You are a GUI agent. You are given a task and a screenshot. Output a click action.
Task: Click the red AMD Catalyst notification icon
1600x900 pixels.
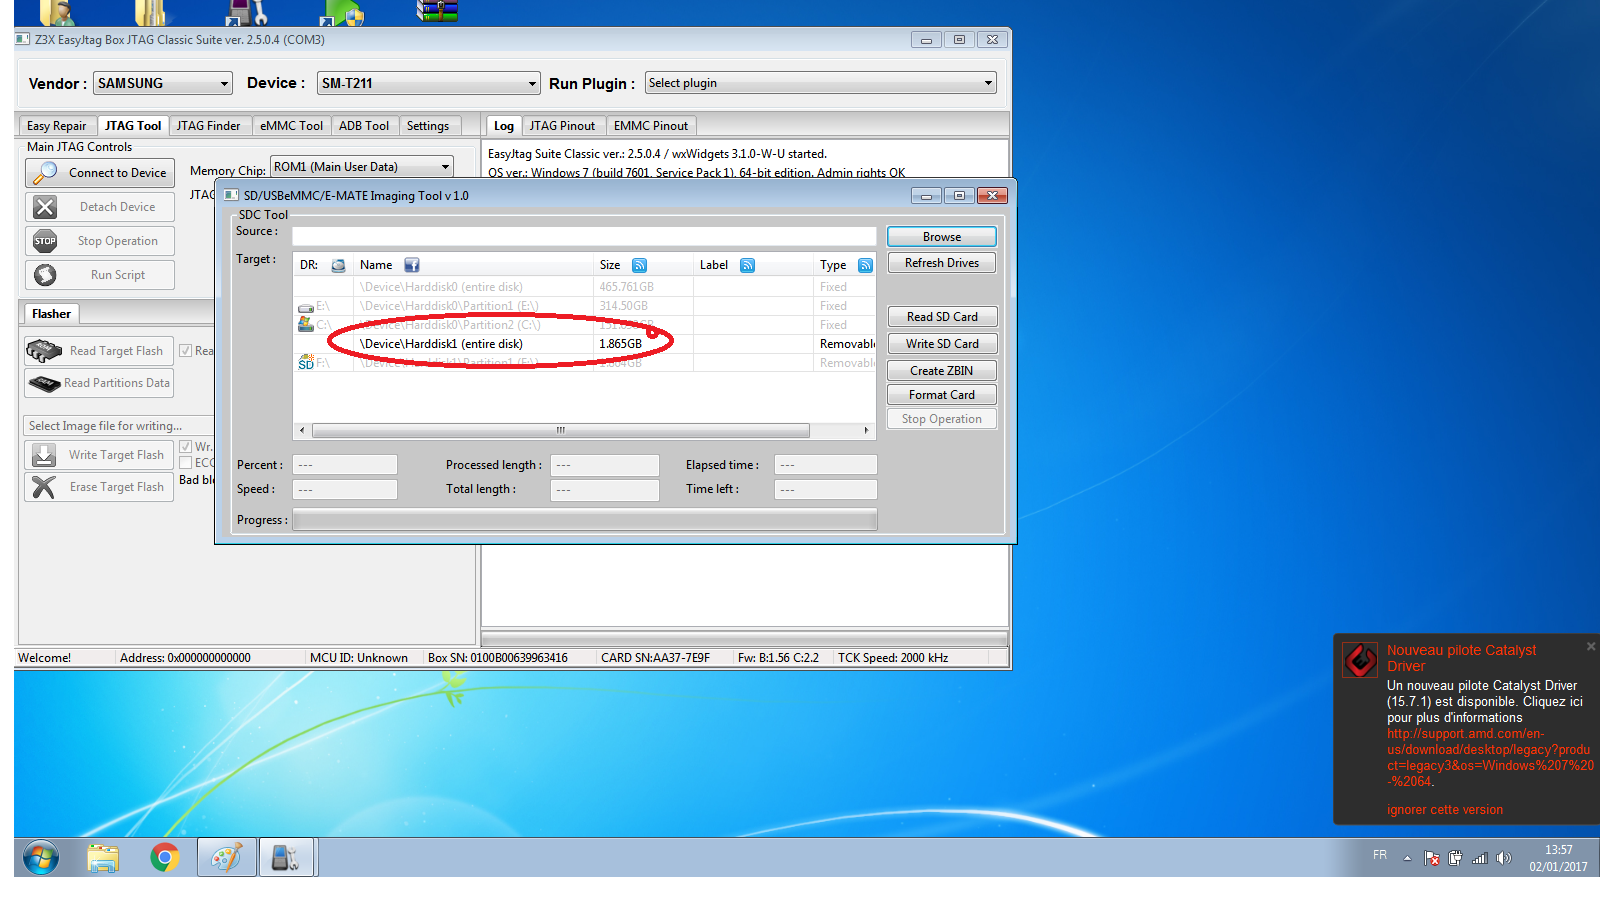1360,660
